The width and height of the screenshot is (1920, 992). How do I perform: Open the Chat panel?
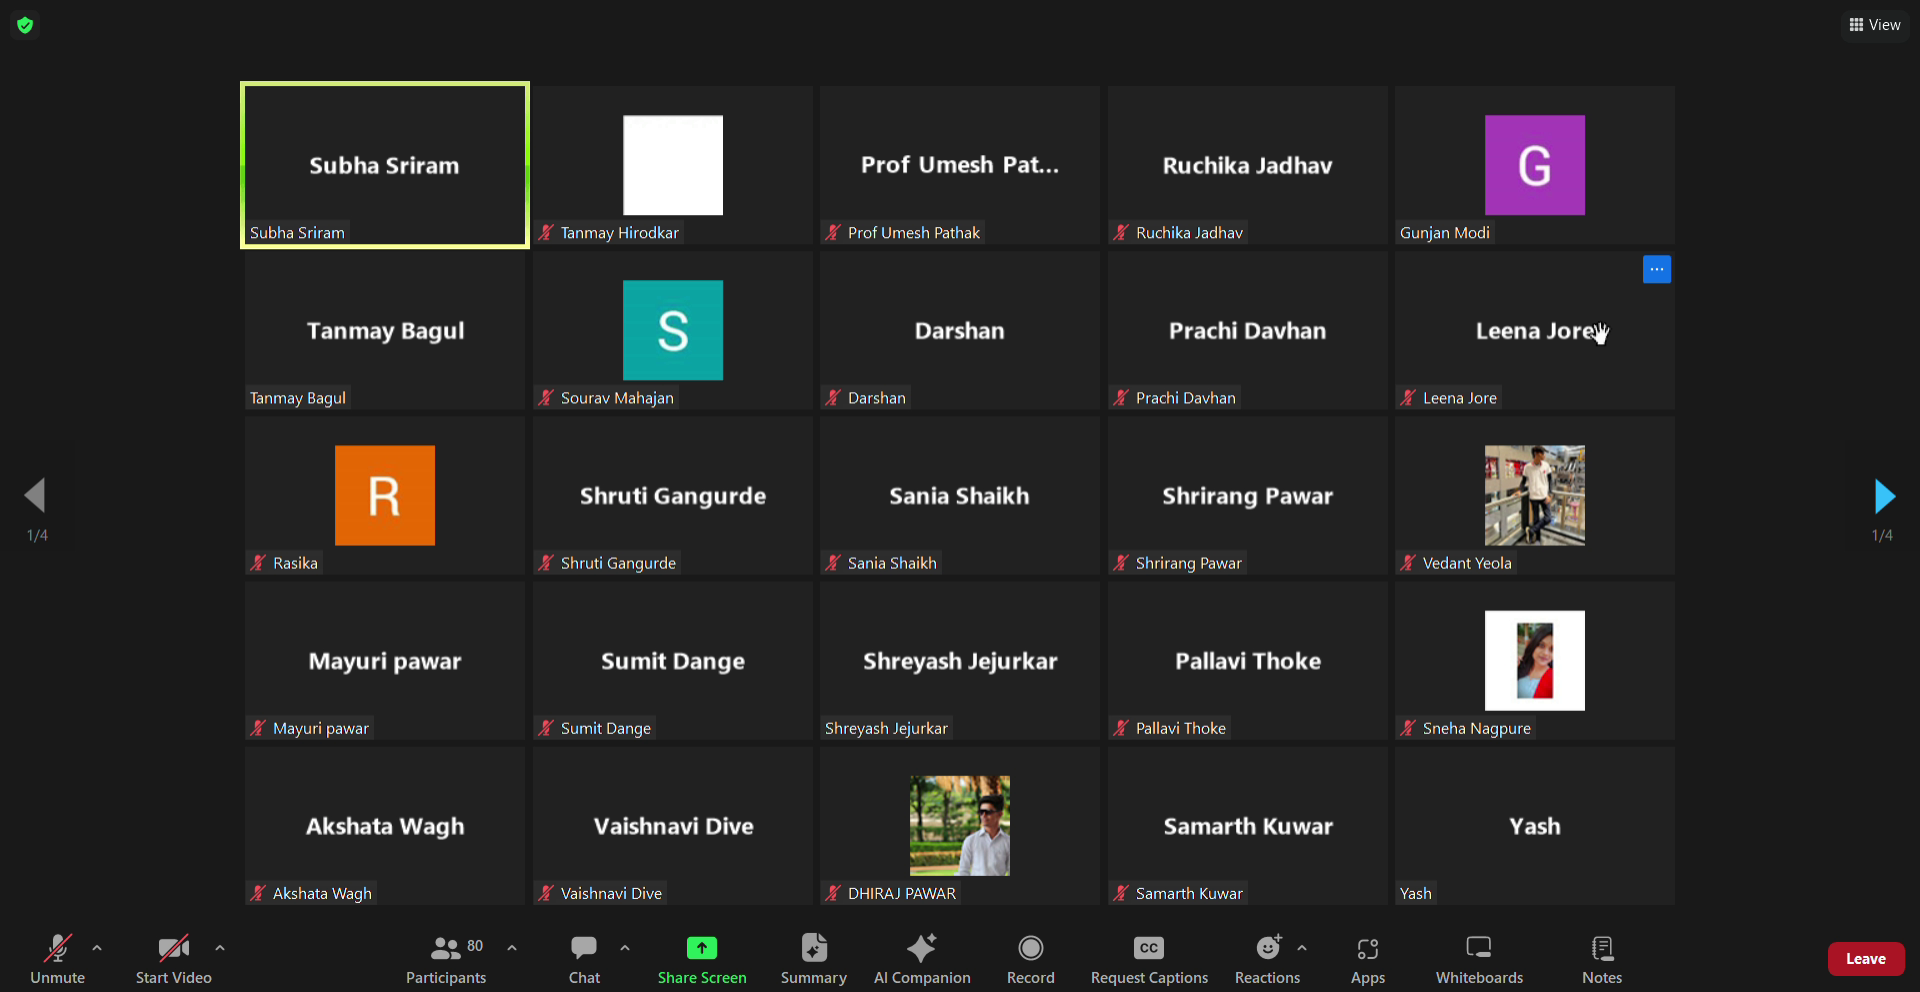584,959
